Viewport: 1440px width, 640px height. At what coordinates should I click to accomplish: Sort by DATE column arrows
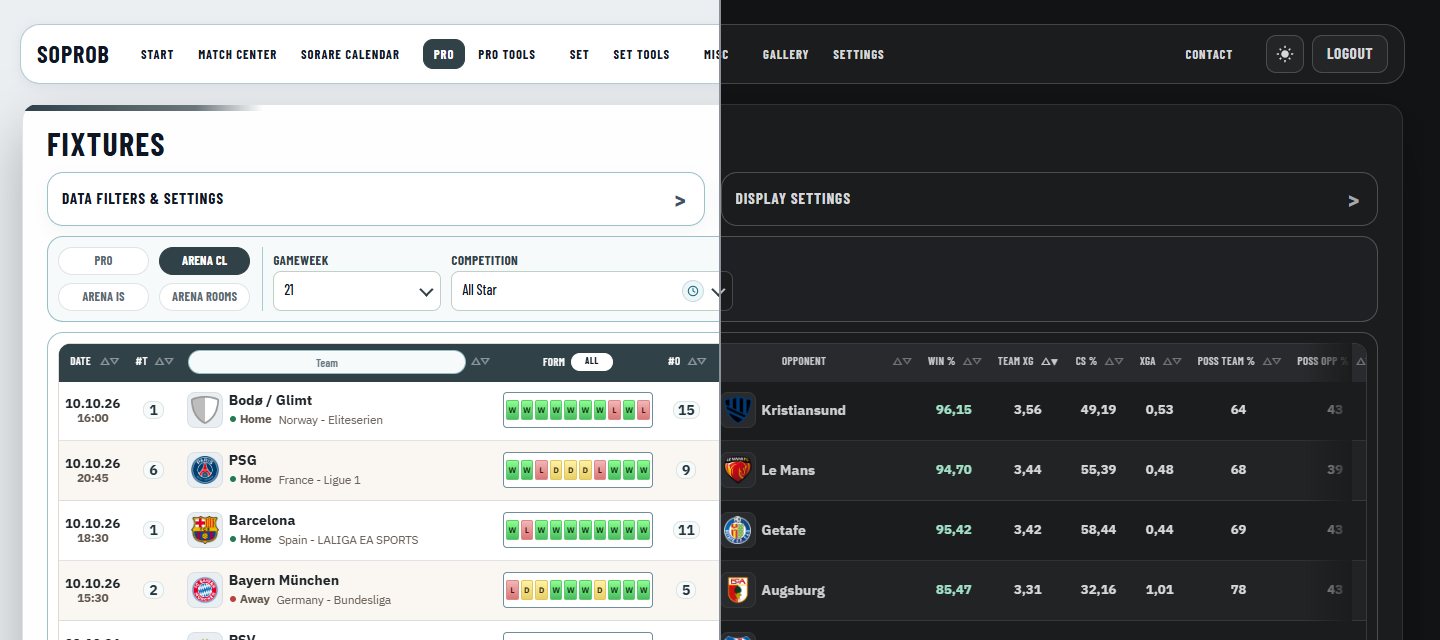click(110, 362)
